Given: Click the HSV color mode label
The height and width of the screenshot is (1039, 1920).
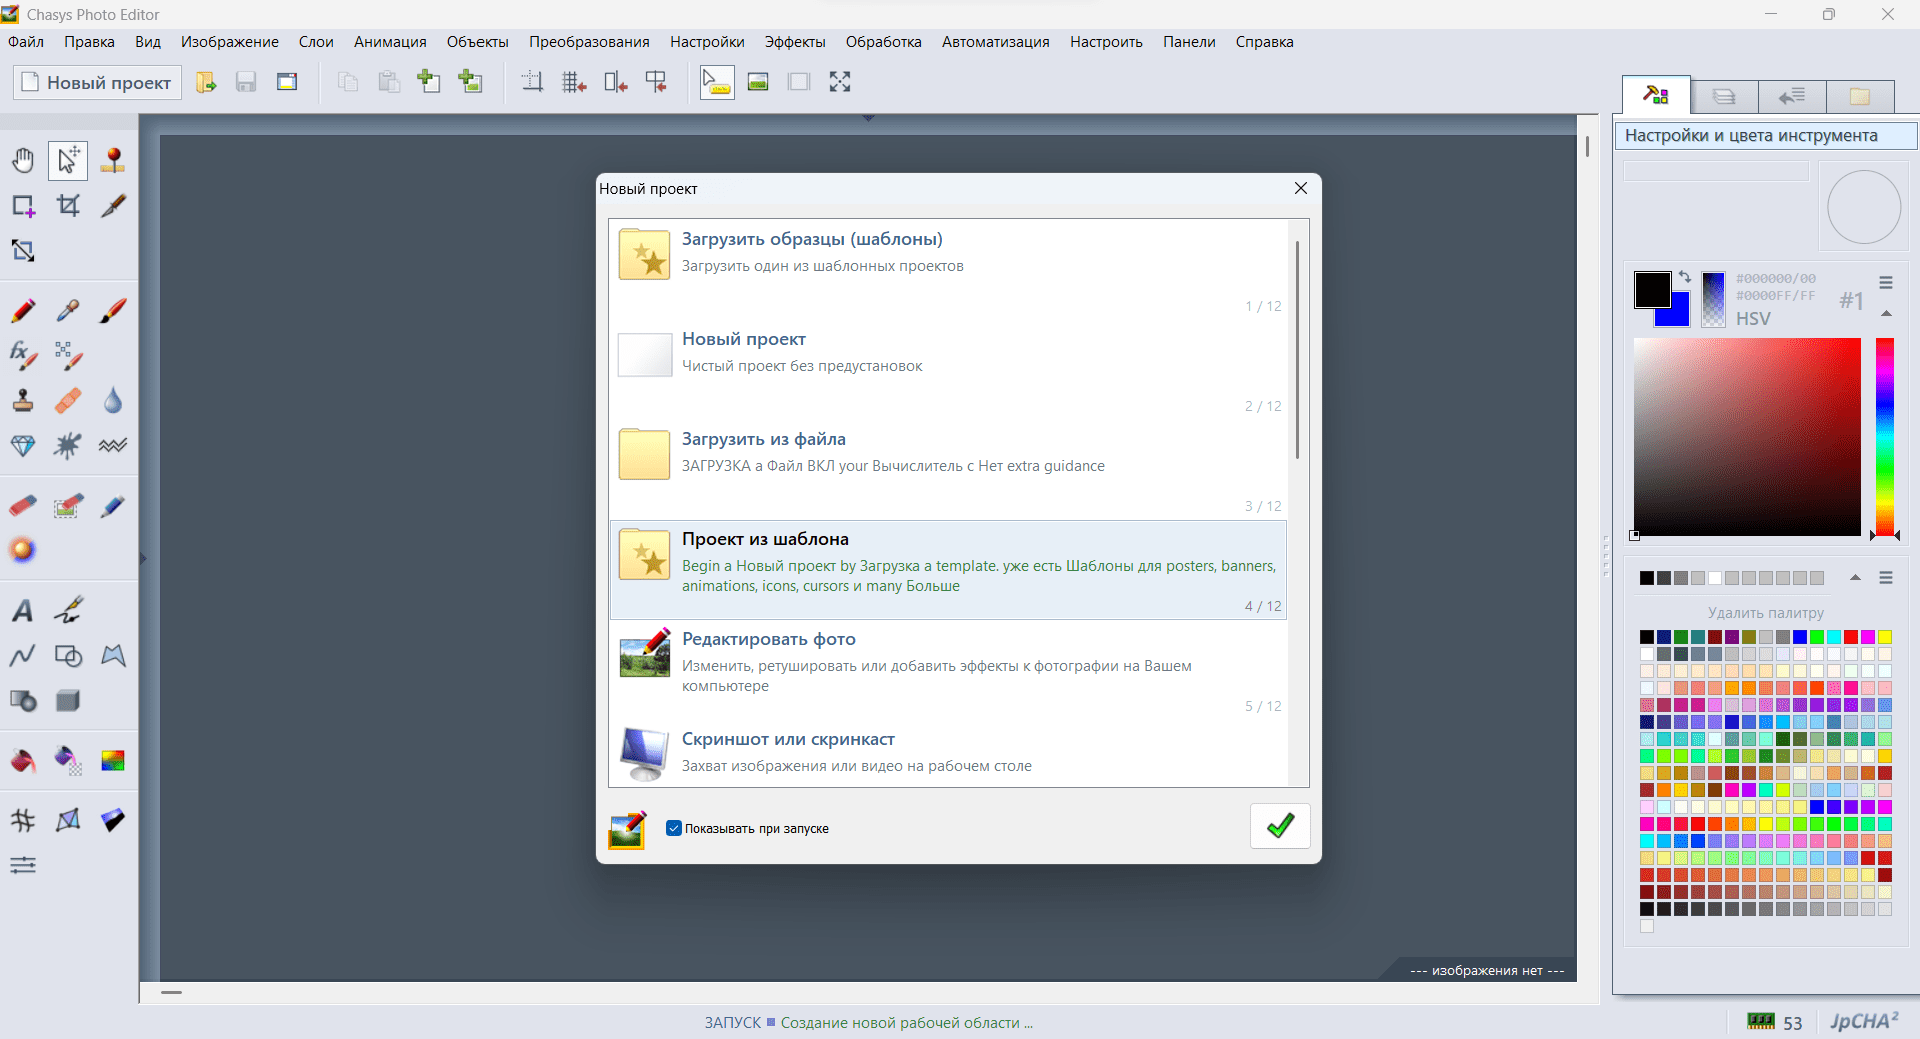Looking at the screenshot, I should 1753,319.
